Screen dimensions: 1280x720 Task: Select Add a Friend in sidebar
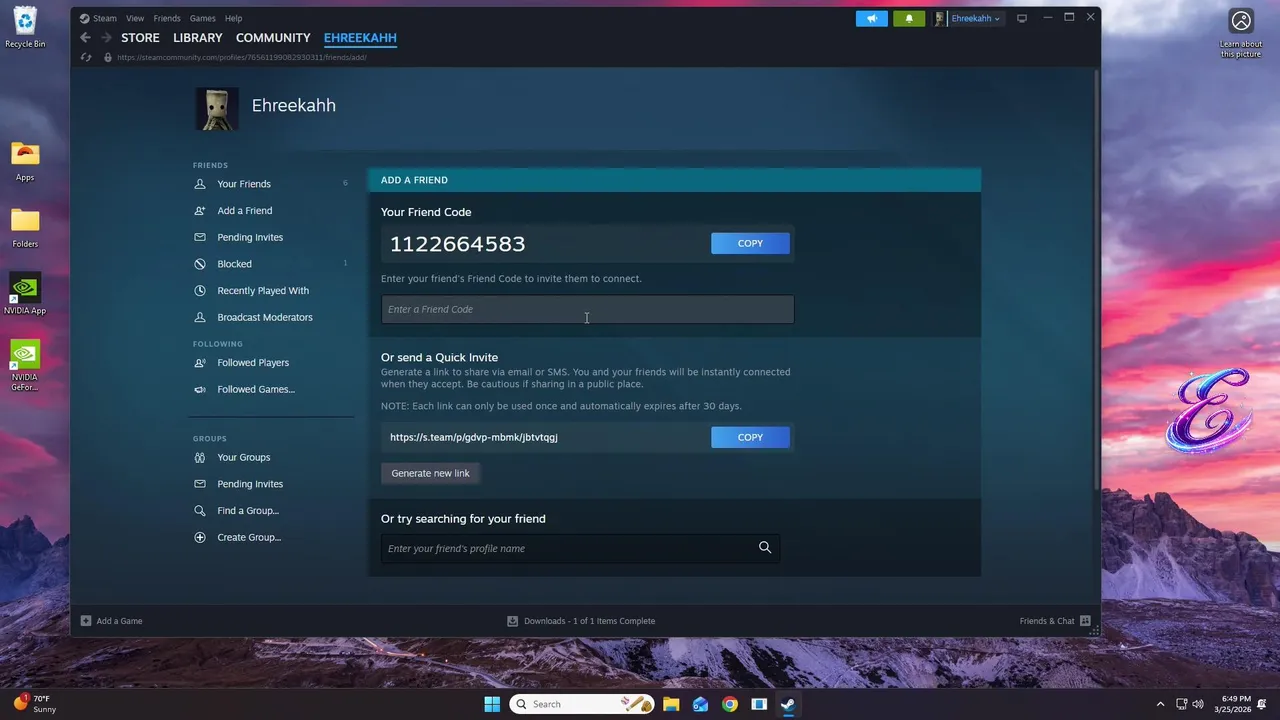[x=245, y=211]
